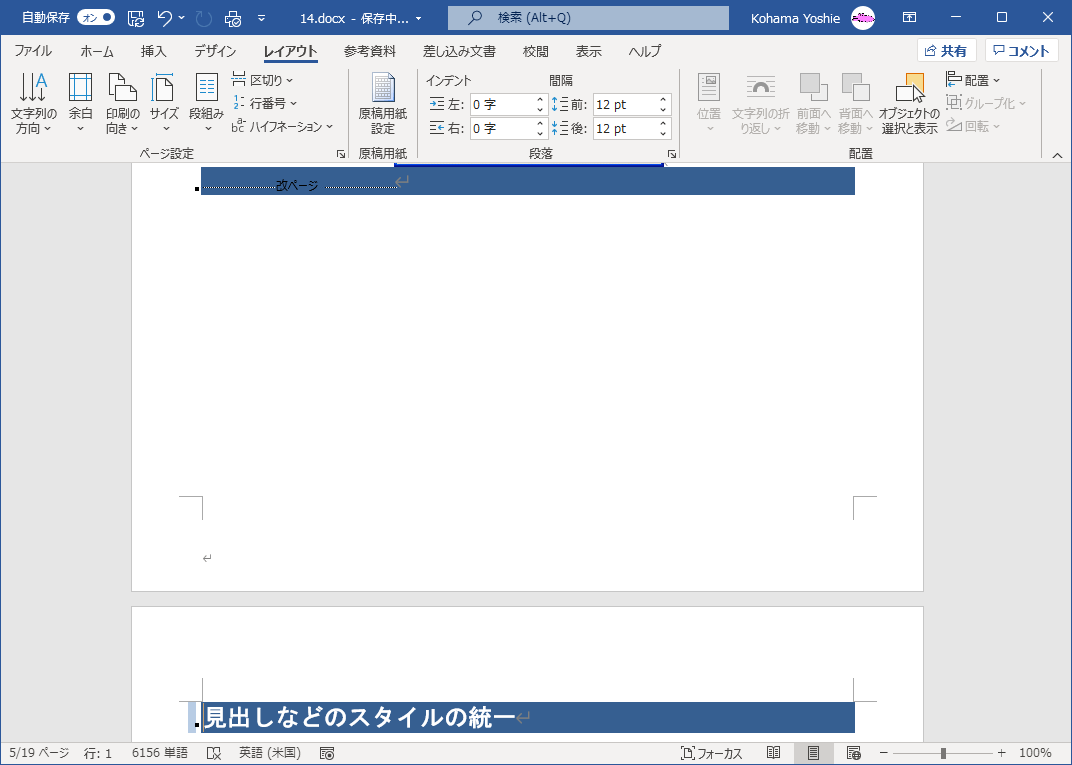The height and width of the screenshot is (765, 1072).
Task: Adjust the zoom slider at bottom right
Action: pos(943,752)
